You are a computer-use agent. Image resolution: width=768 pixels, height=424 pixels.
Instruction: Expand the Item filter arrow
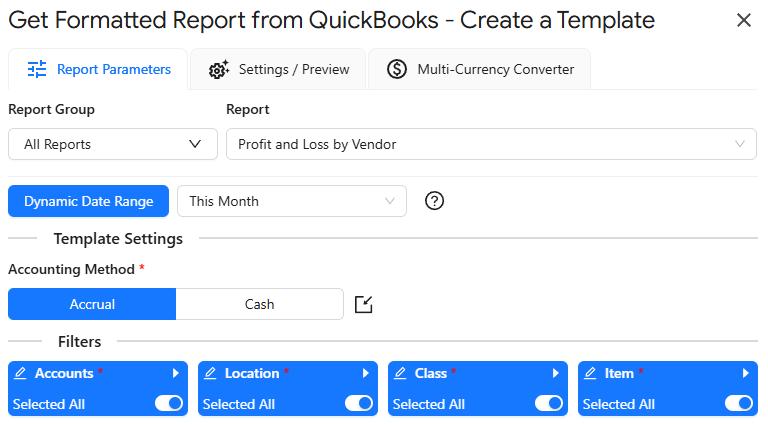[746, 373]
